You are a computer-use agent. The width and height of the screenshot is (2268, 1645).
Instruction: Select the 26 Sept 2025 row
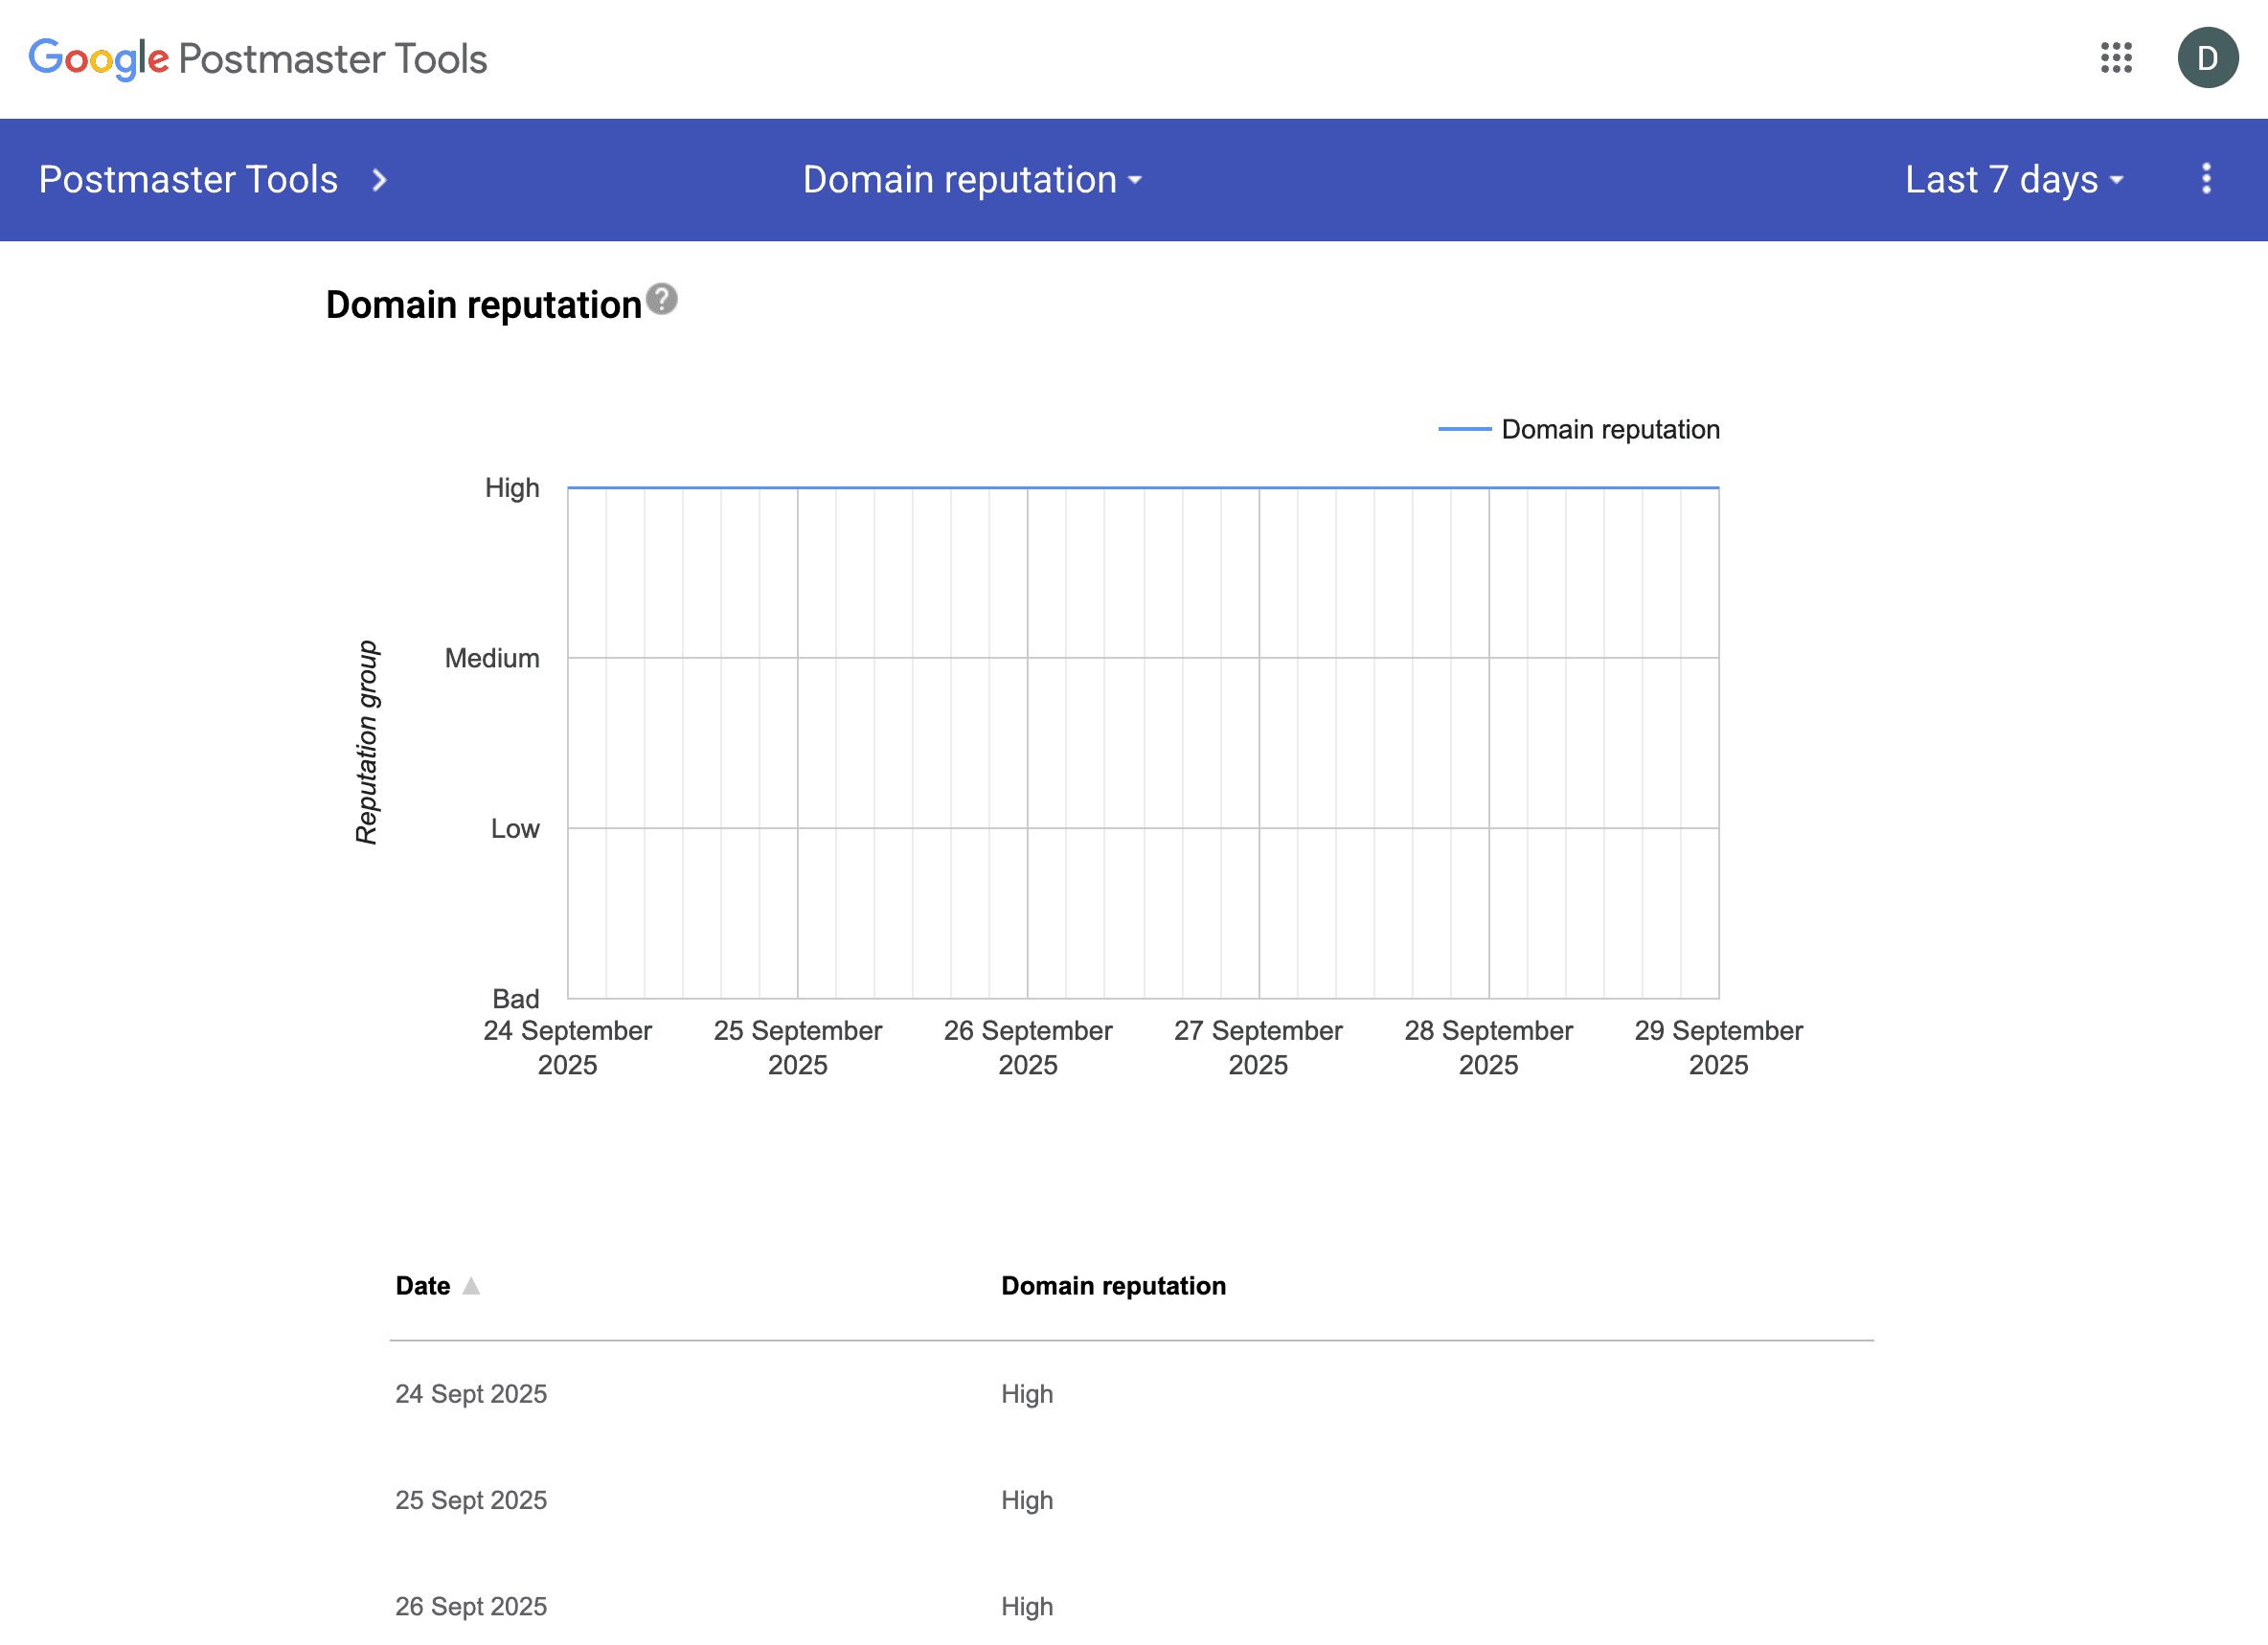[471, 1606]
